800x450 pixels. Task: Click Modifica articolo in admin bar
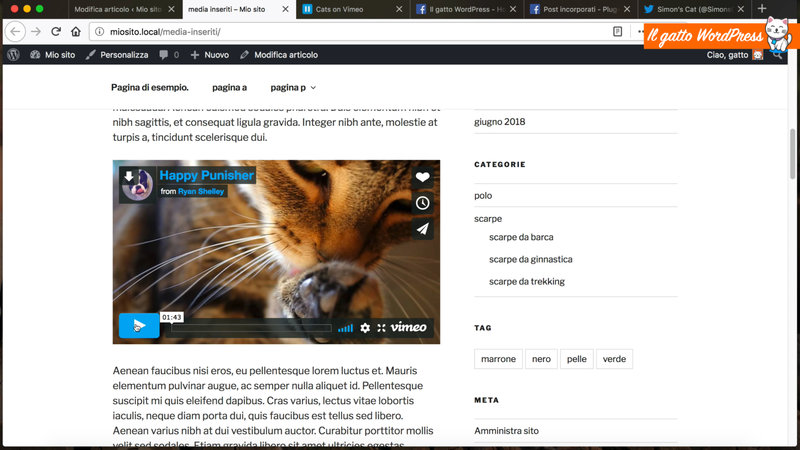pos(279,55)
